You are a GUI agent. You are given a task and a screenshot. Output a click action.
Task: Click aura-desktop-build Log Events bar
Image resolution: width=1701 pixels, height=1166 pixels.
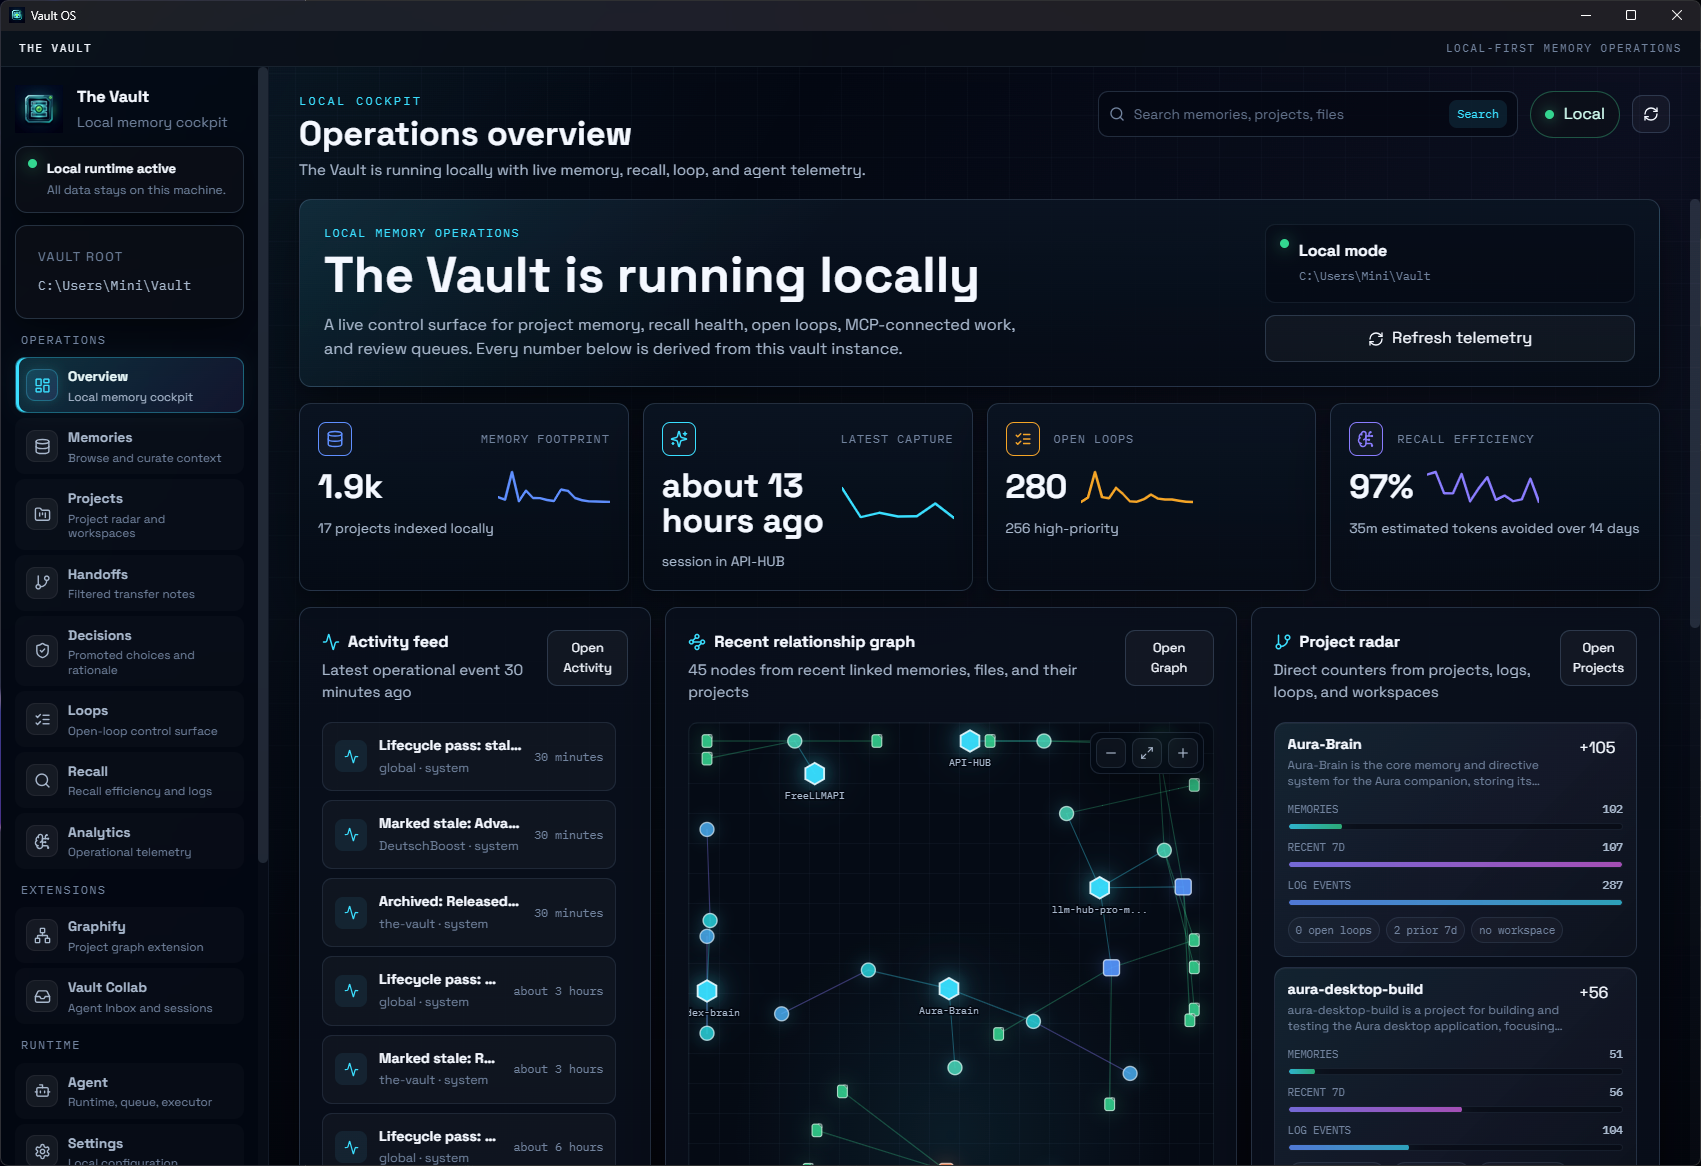1455,1147
